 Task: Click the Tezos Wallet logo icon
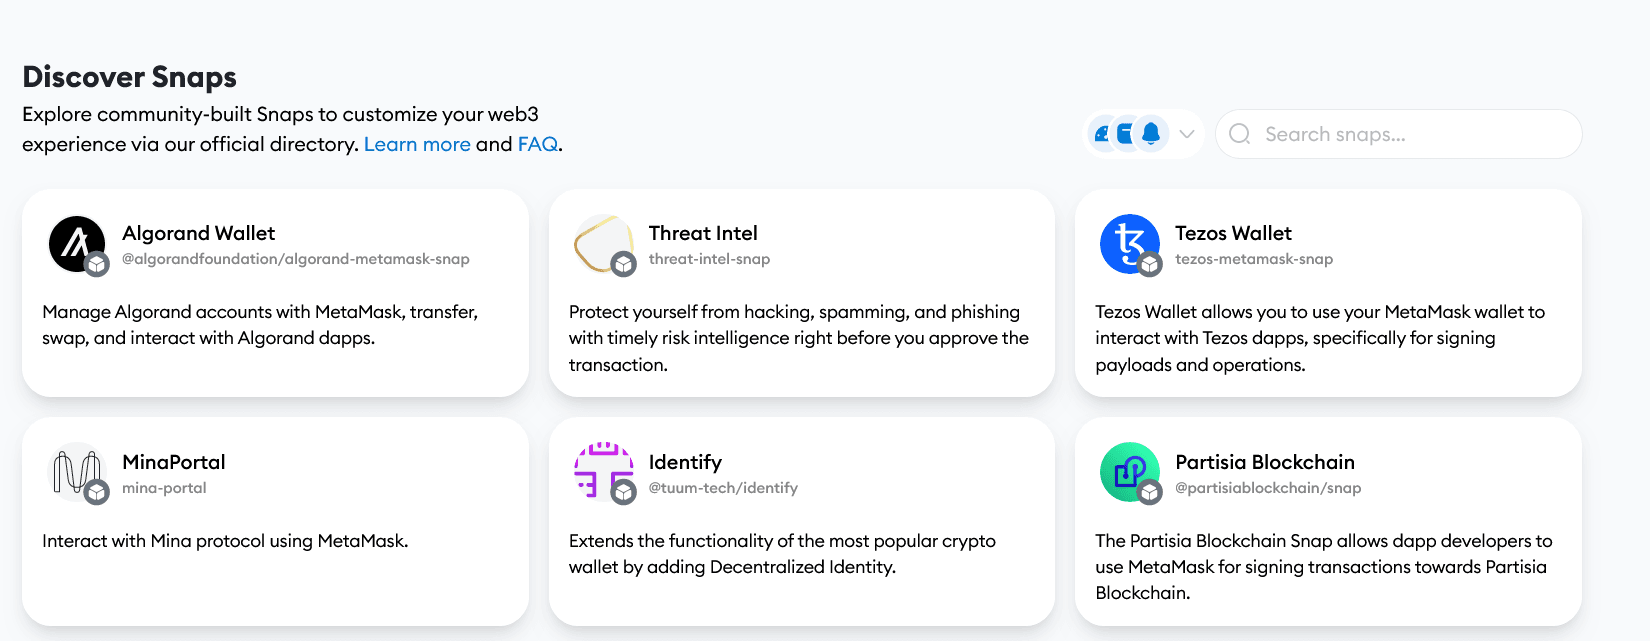coord(1129,244)
